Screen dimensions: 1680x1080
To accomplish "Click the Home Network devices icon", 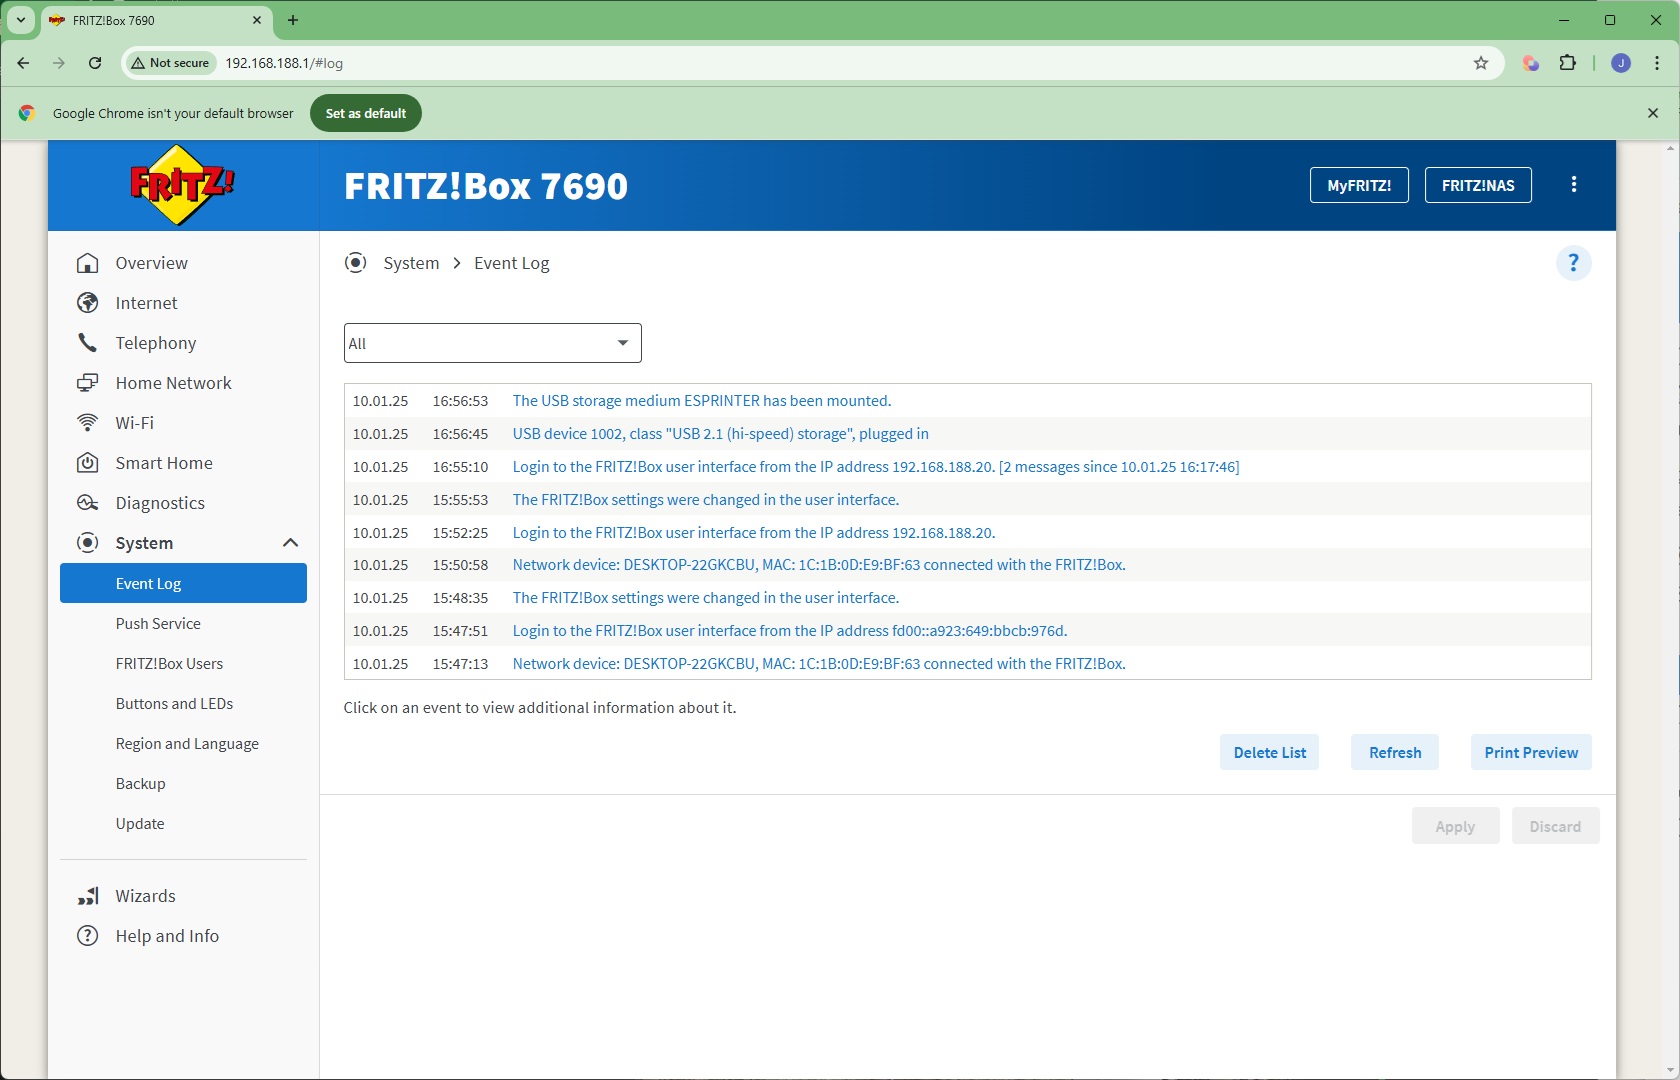I will click(88, 383).
